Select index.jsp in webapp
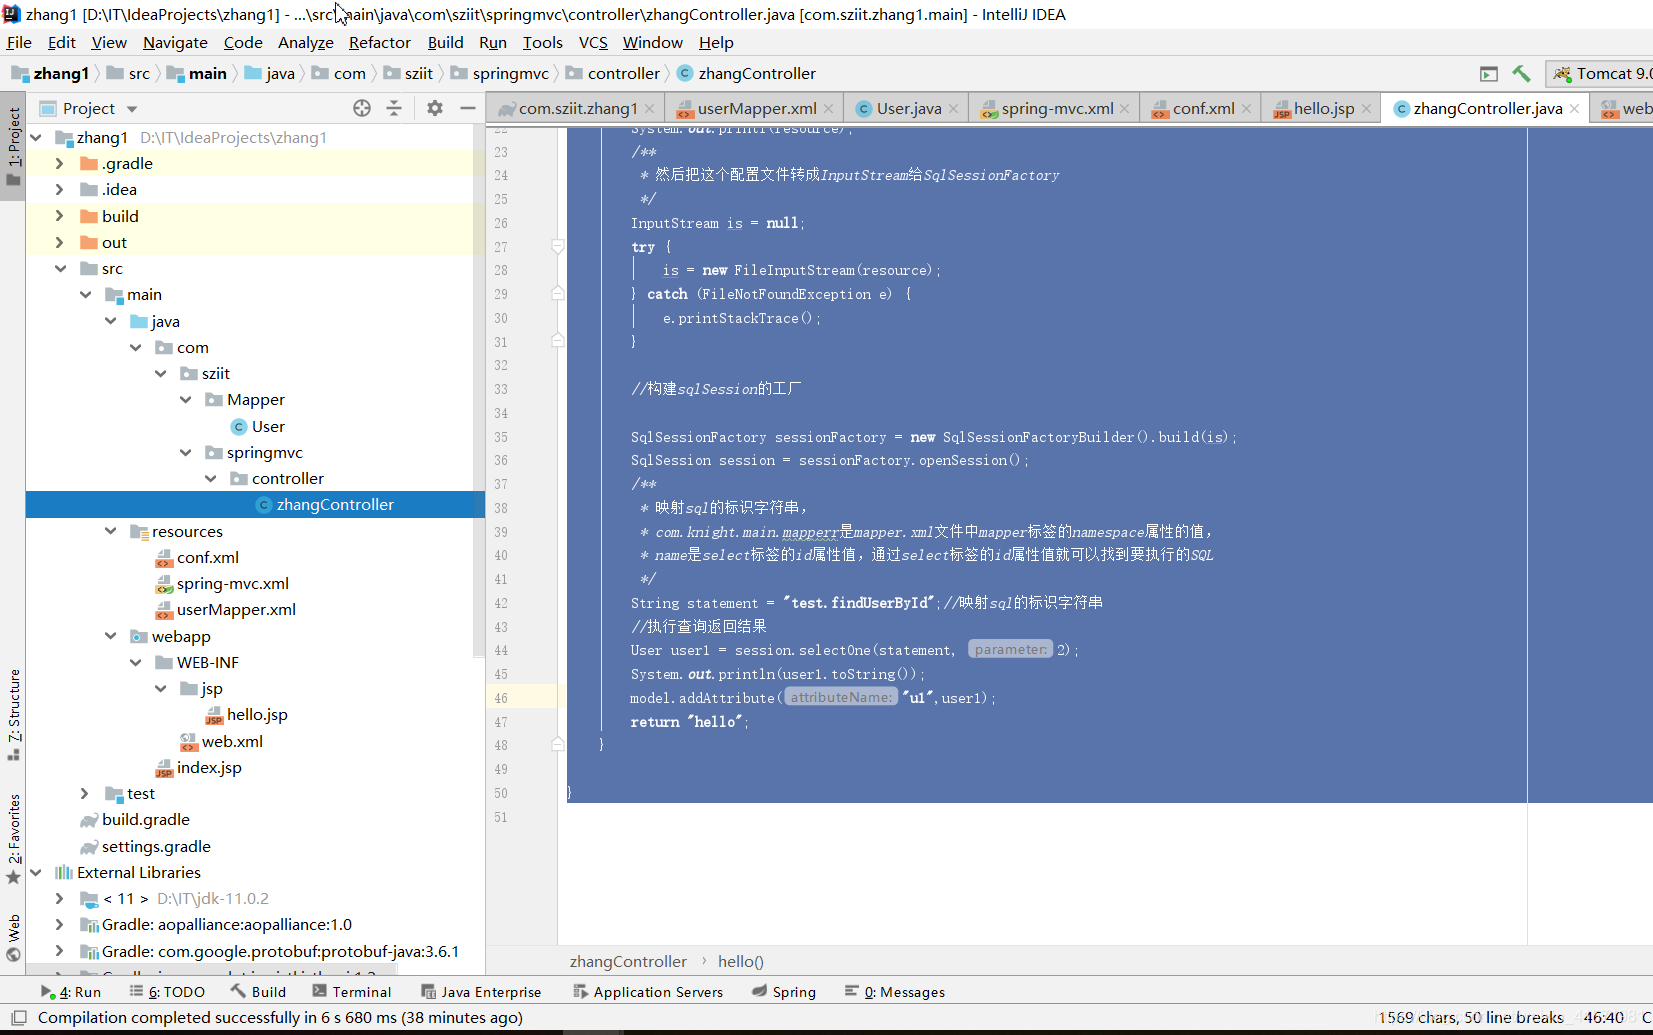1653x1035 pixels. point(198,767)
